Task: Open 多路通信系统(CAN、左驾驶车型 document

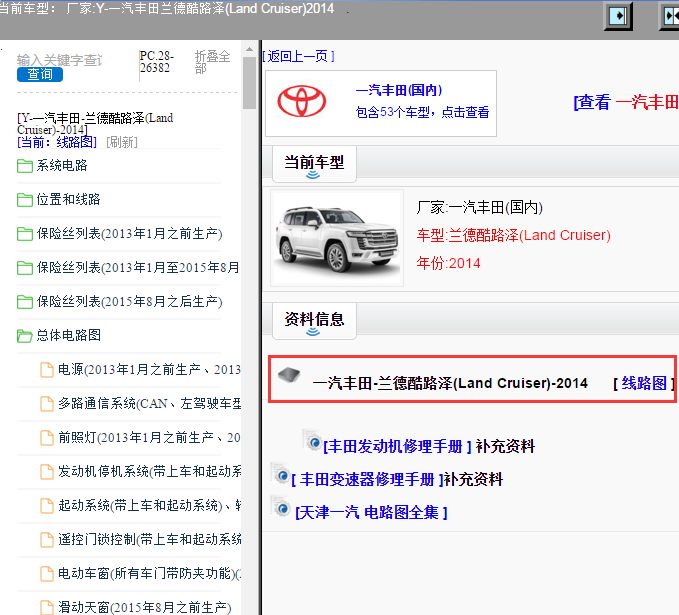Action: [x=149, y=403]
